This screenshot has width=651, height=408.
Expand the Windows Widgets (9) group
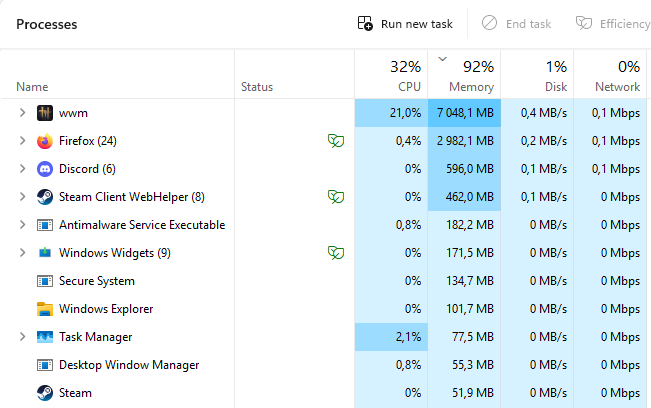point(22,253)
